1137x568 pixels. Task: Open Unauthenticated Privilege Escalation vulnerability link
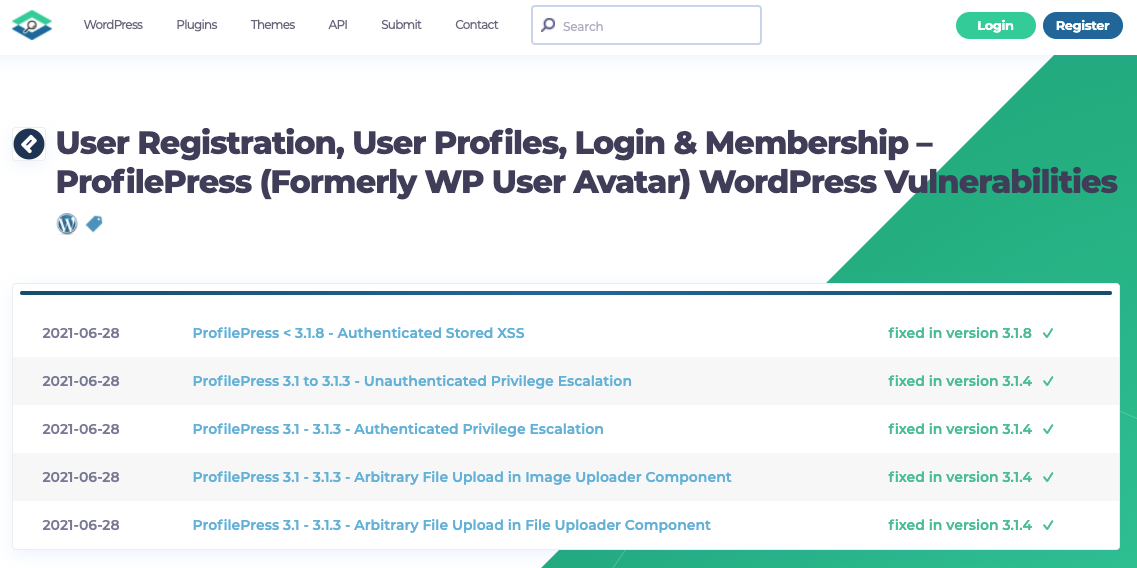pos(412,381)
